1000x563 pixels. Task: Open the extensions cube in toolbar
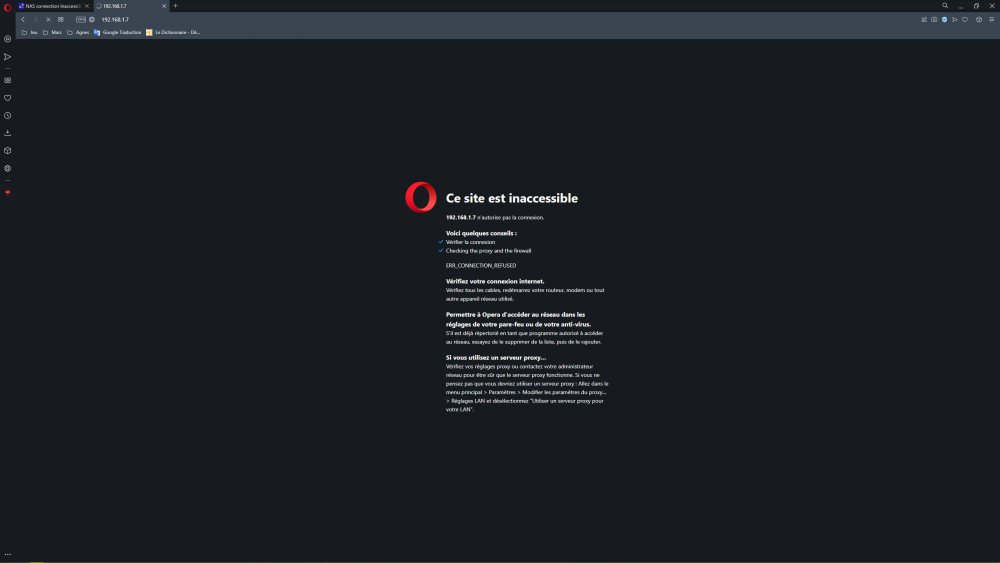pyautogui.click(x=979, y=20)
